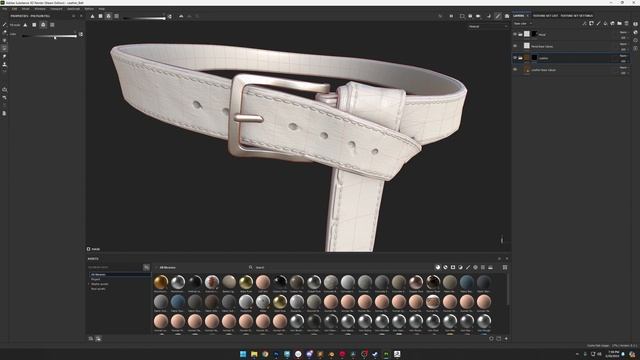Open Windows Start menu on taskbar
The width and height of the screenshot is (640, 360).
pyautogui.click(x=243, y=354)
